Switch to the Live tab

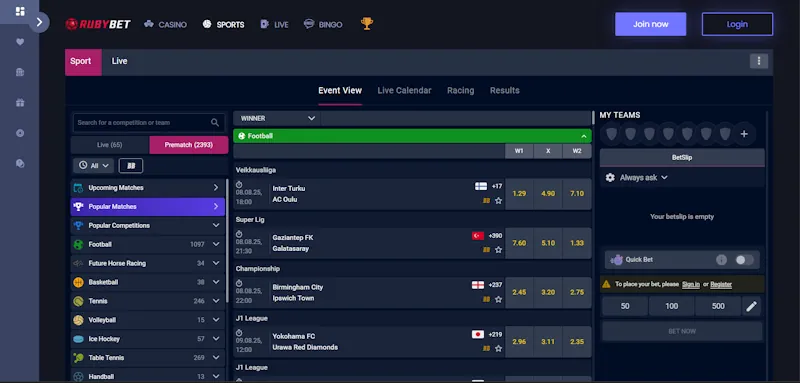[119, 61]
